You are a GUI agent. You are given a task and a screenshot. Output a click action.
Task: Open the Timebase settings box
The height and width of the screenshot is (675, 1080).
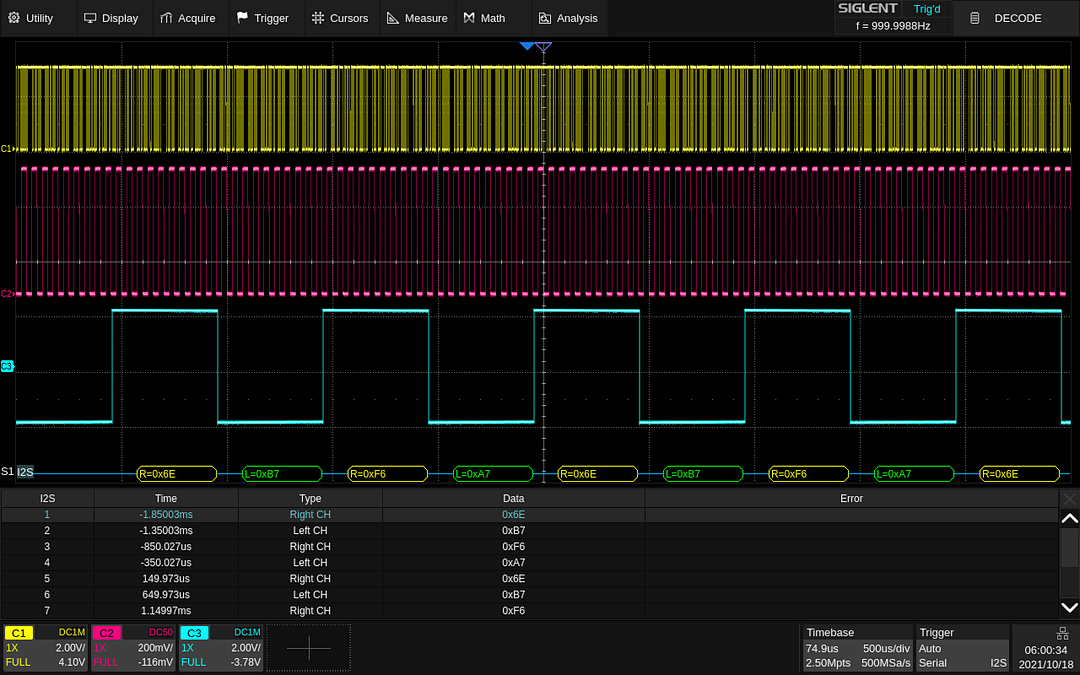coord(857,647)
